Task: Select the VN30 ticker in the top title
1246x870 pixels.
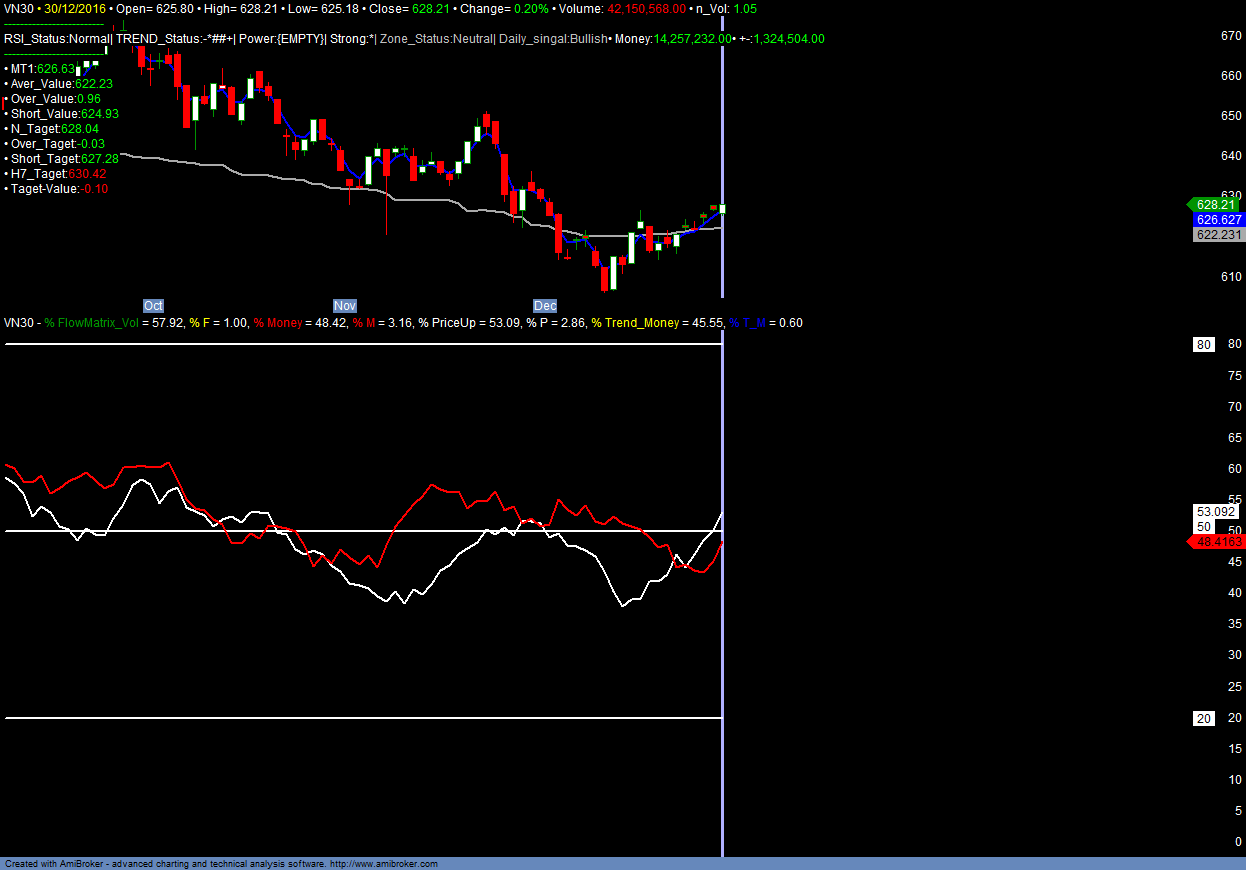Action: point(19,9)
